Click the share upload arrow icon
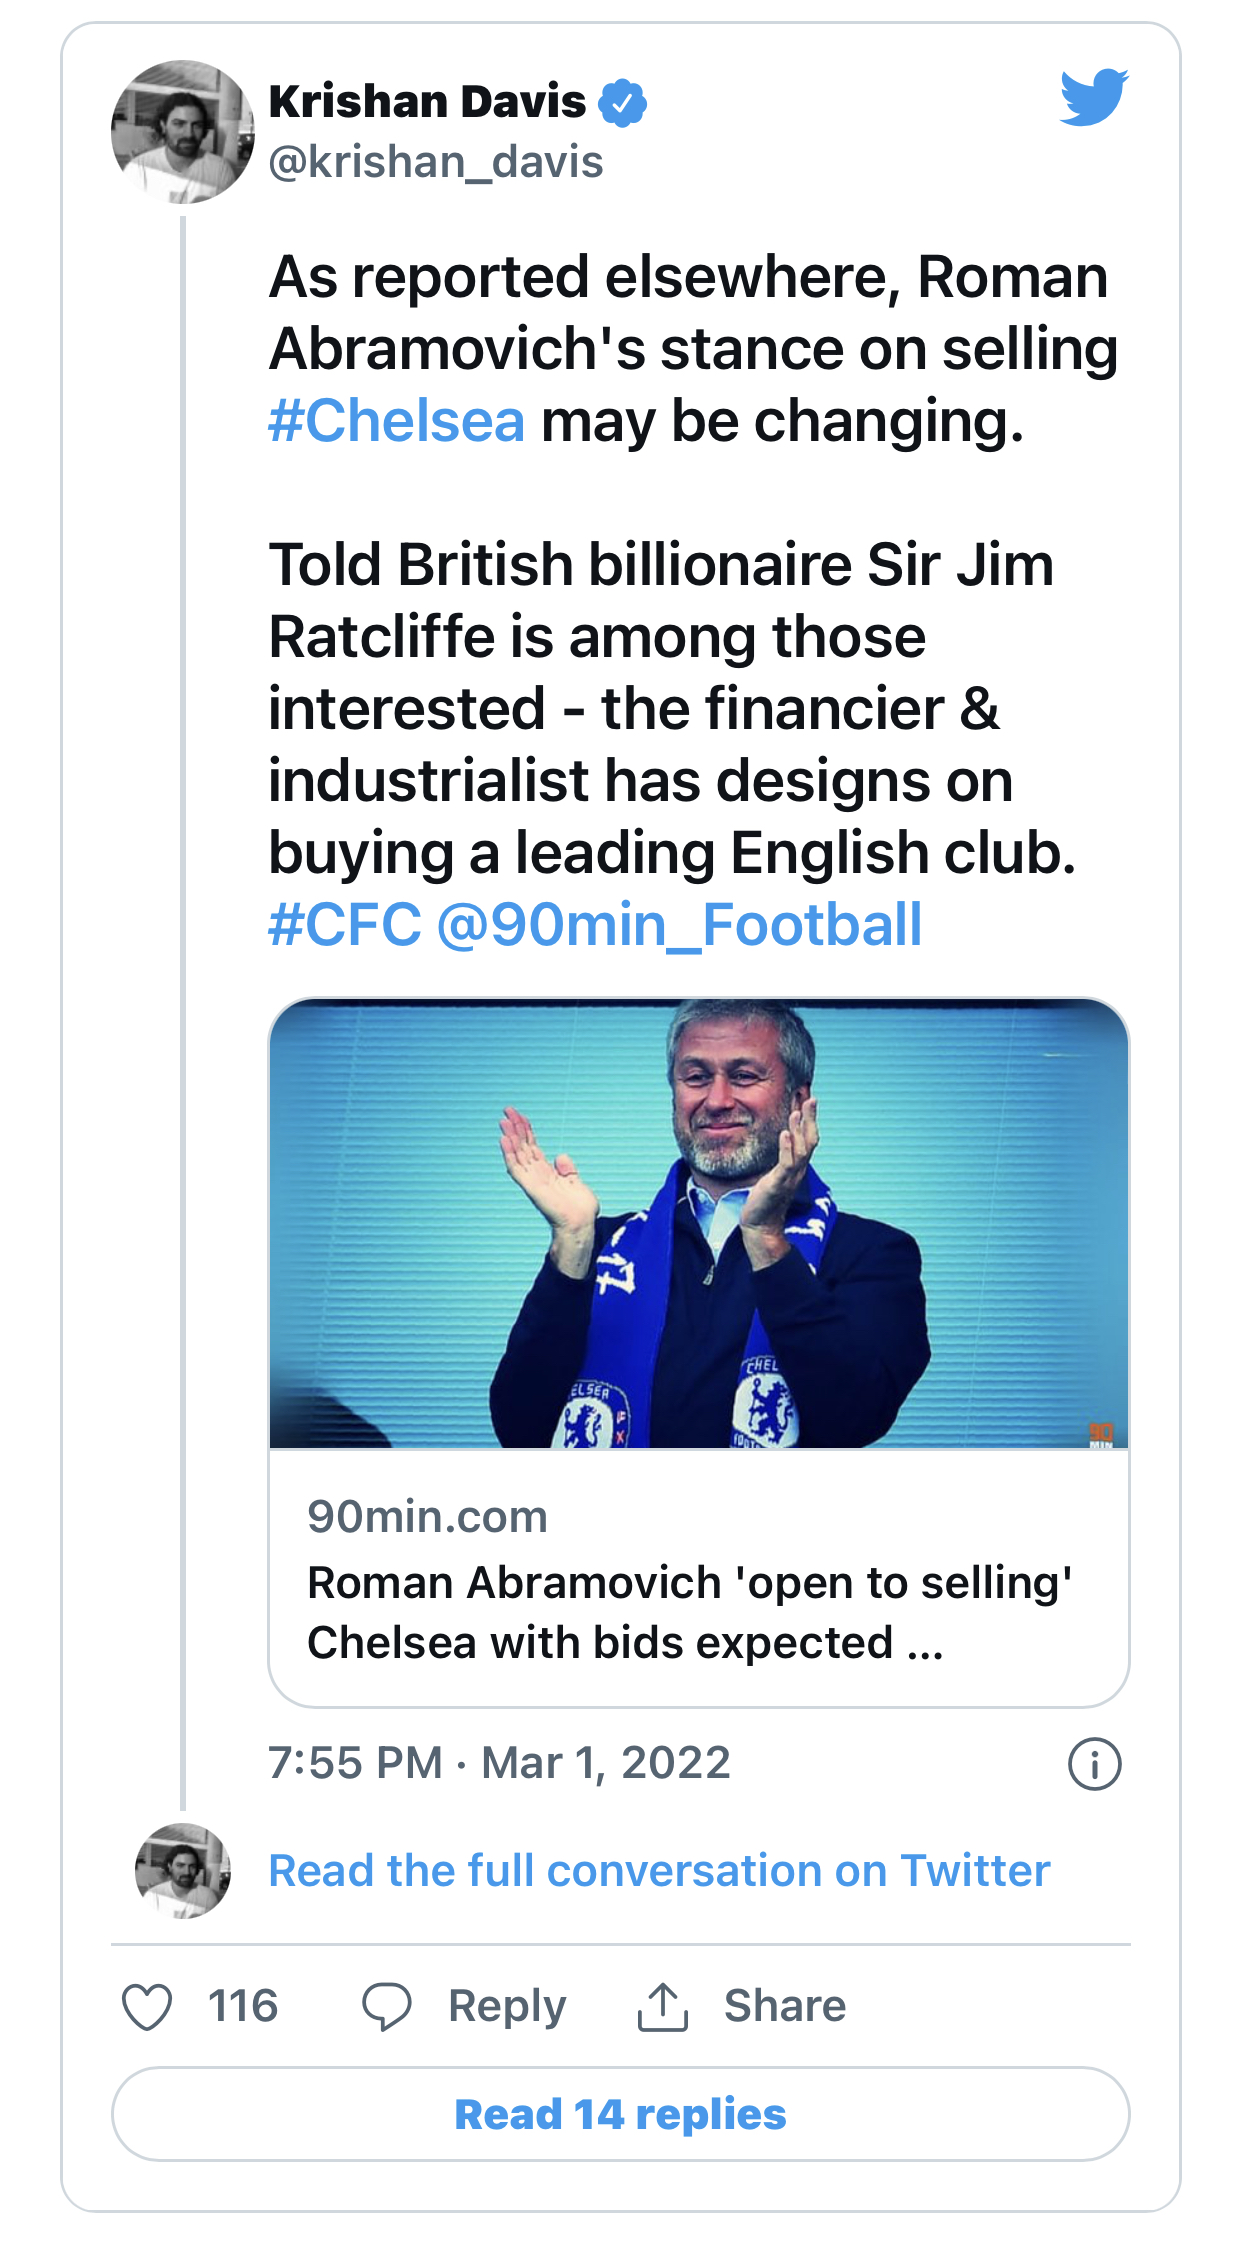Screen dimensions: 1242x2242 click(x=662, y=2007)
